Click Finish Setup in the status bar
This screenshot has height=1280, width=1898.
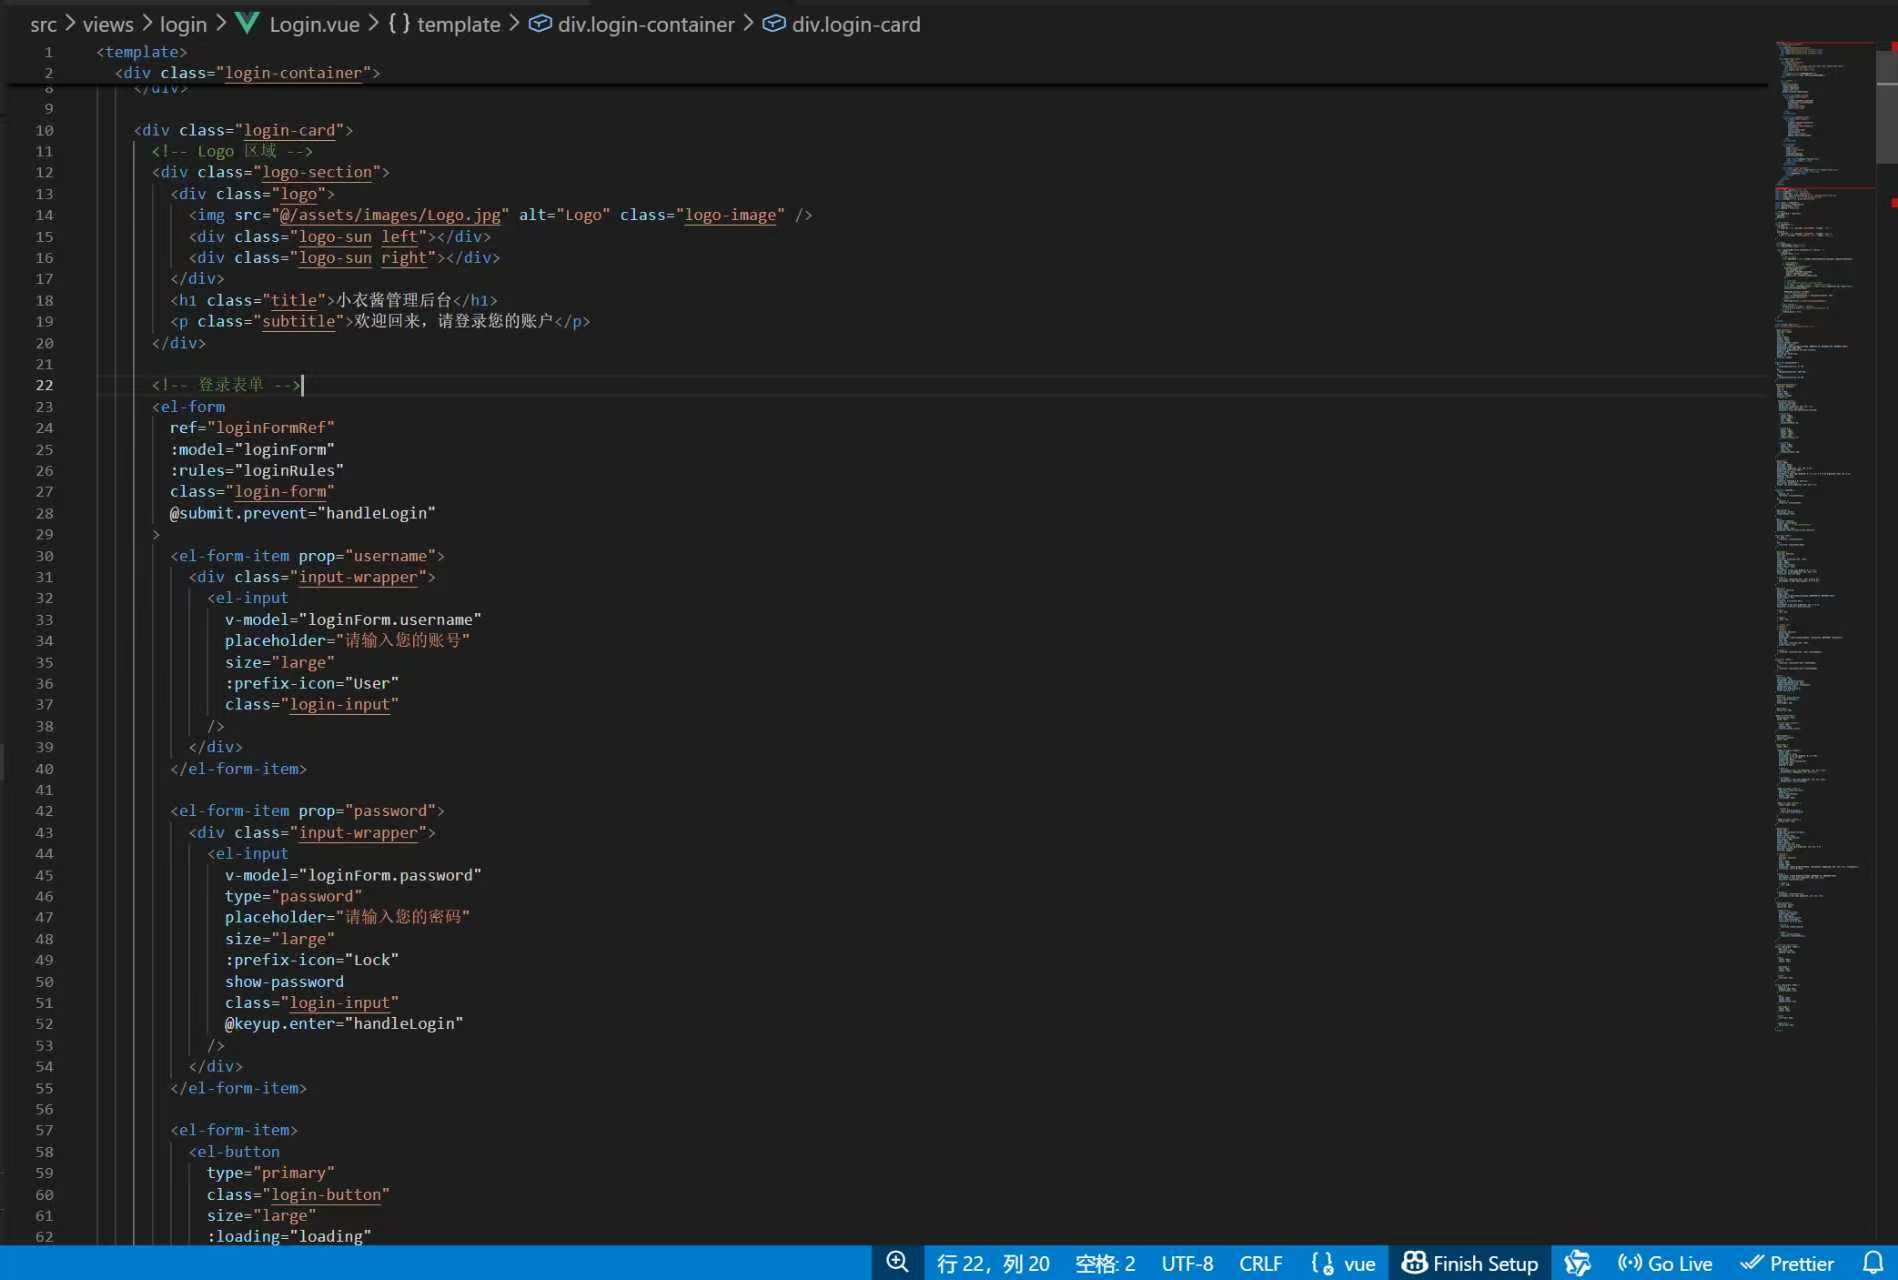pyautogui.click(x=1470, y=1263)
